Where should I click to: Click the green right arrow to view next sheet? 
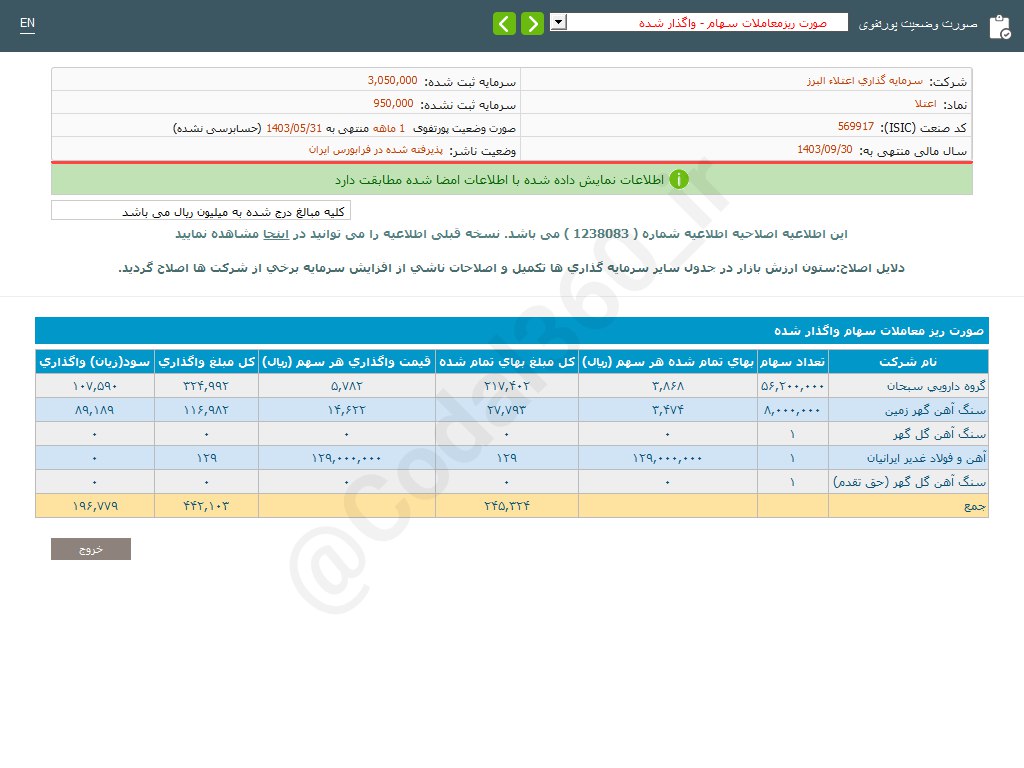click(x=532, y=23)
